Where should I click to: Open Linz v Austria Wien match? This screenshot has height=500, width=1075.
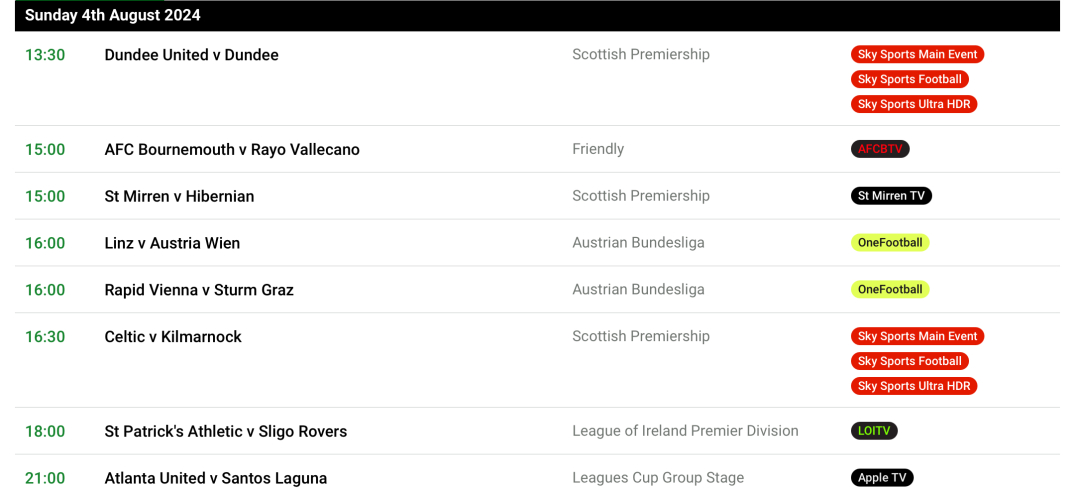[x=172, y=243]
